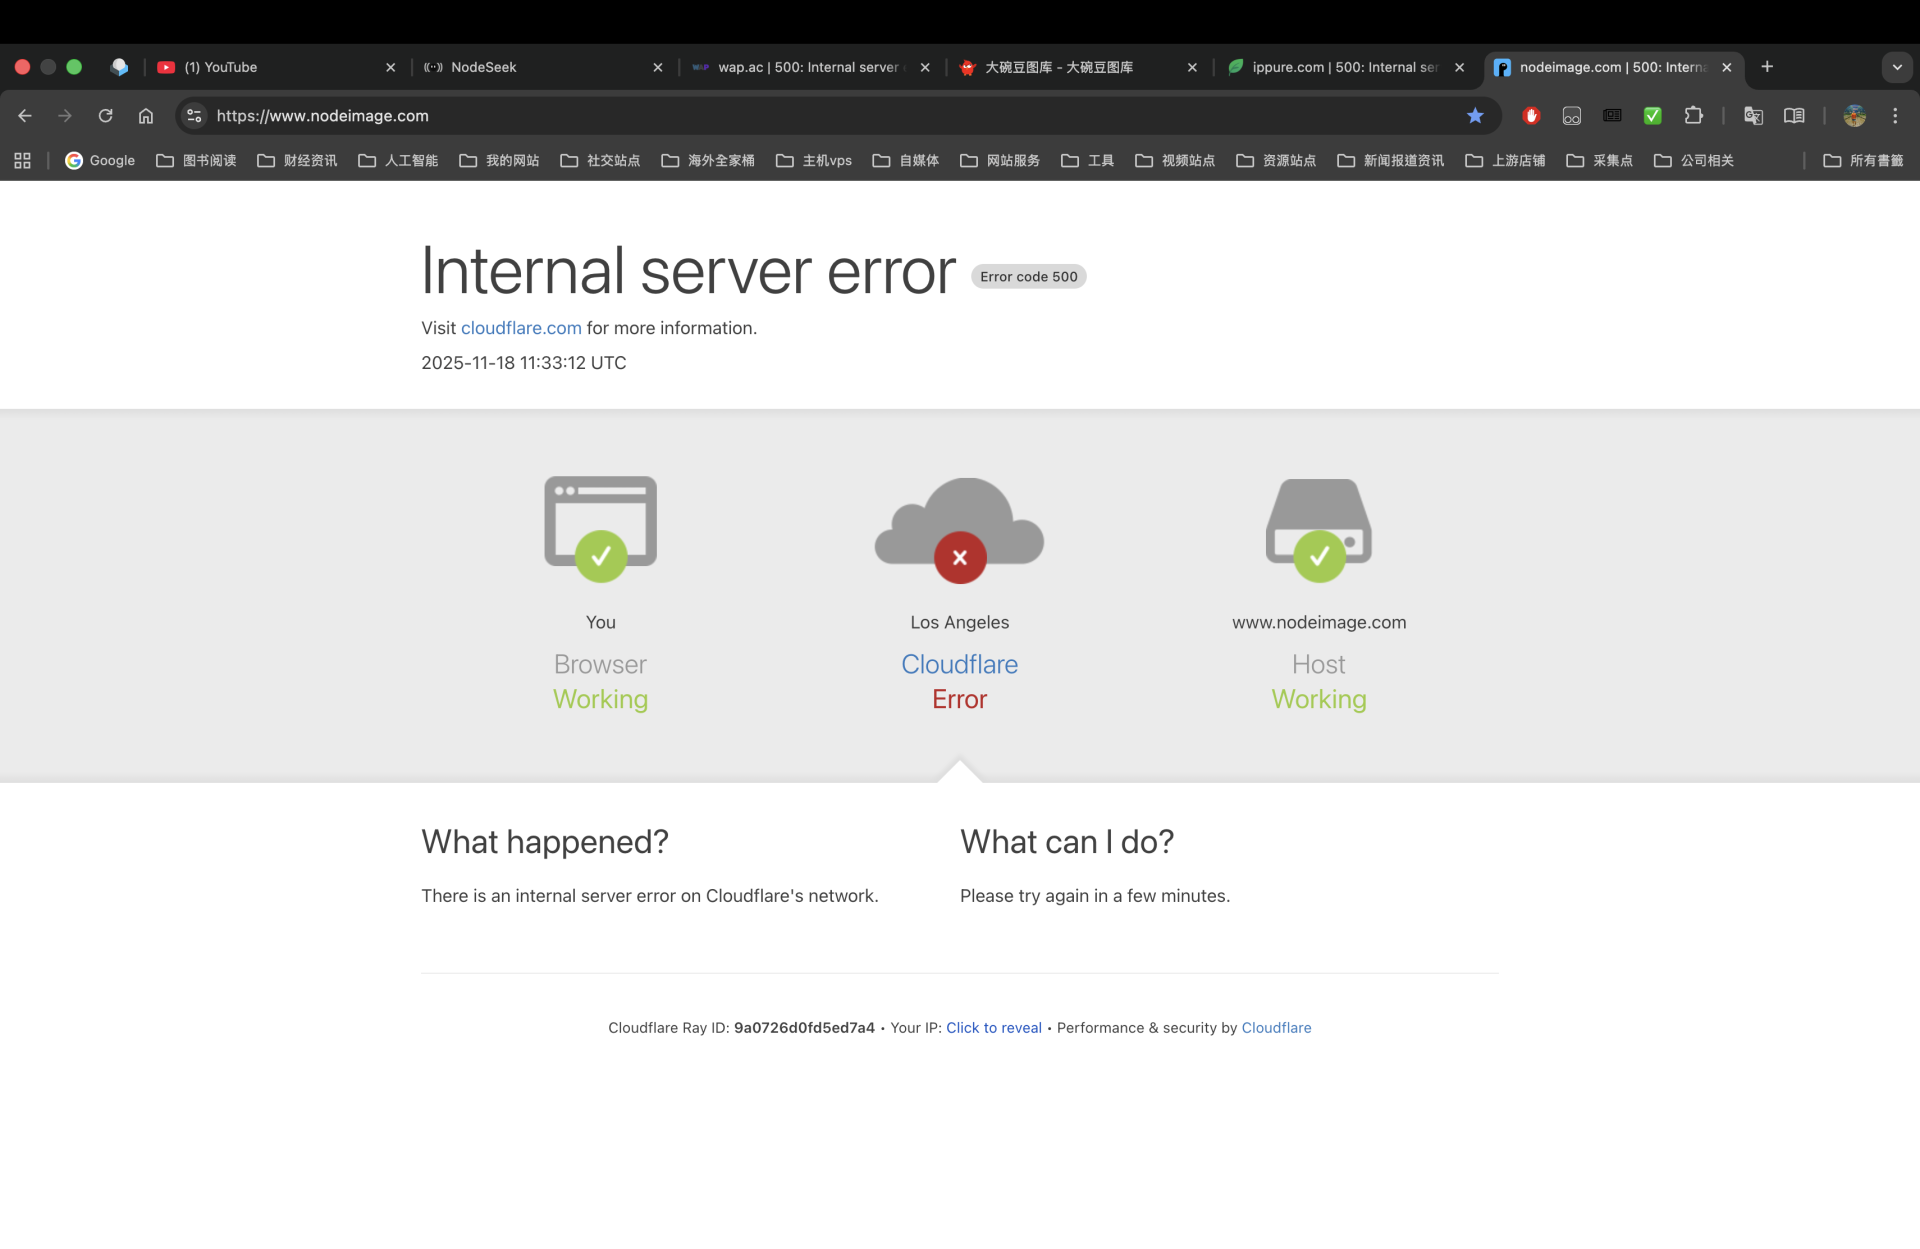Reload the nodeimage.com page
Image resolution: width=1920 pixels, height=1249 pixels.
tap(105, 116)
